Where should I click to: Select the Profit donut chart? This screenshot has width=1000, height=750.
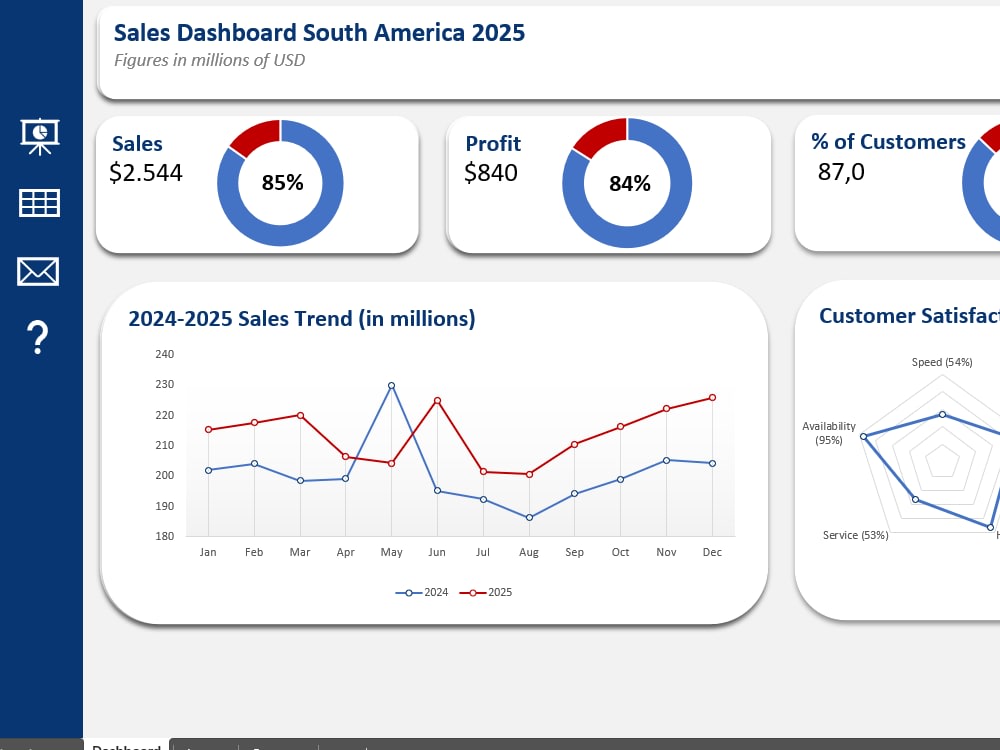point(627,183)
